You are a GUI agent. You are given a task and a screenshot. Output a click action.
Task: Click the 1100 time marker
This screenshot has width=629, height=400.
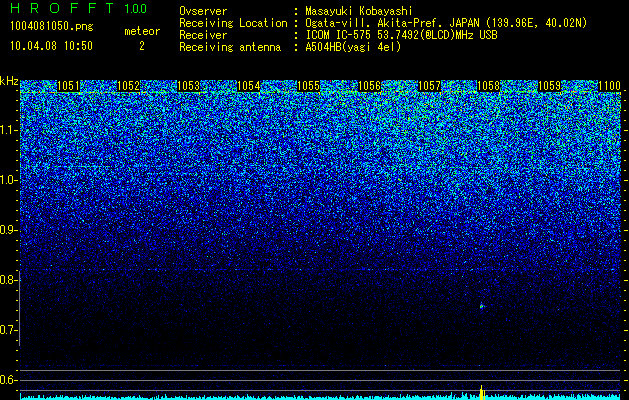click(x=609, y=86)
